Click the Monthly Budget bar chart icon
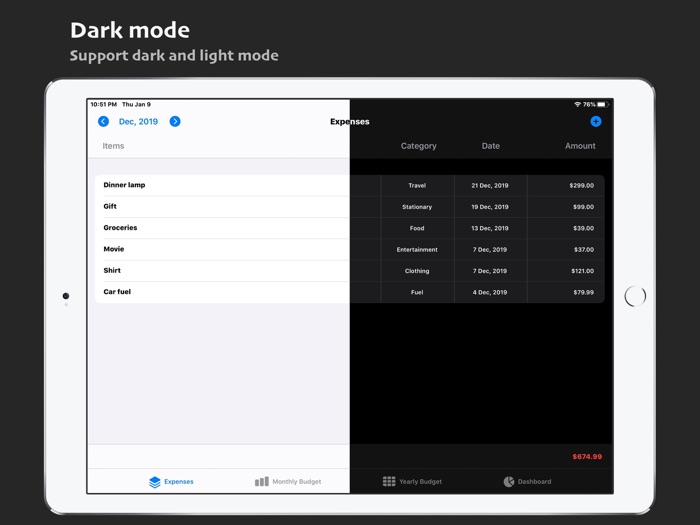700x525 pixels. (x=262, y=481)
